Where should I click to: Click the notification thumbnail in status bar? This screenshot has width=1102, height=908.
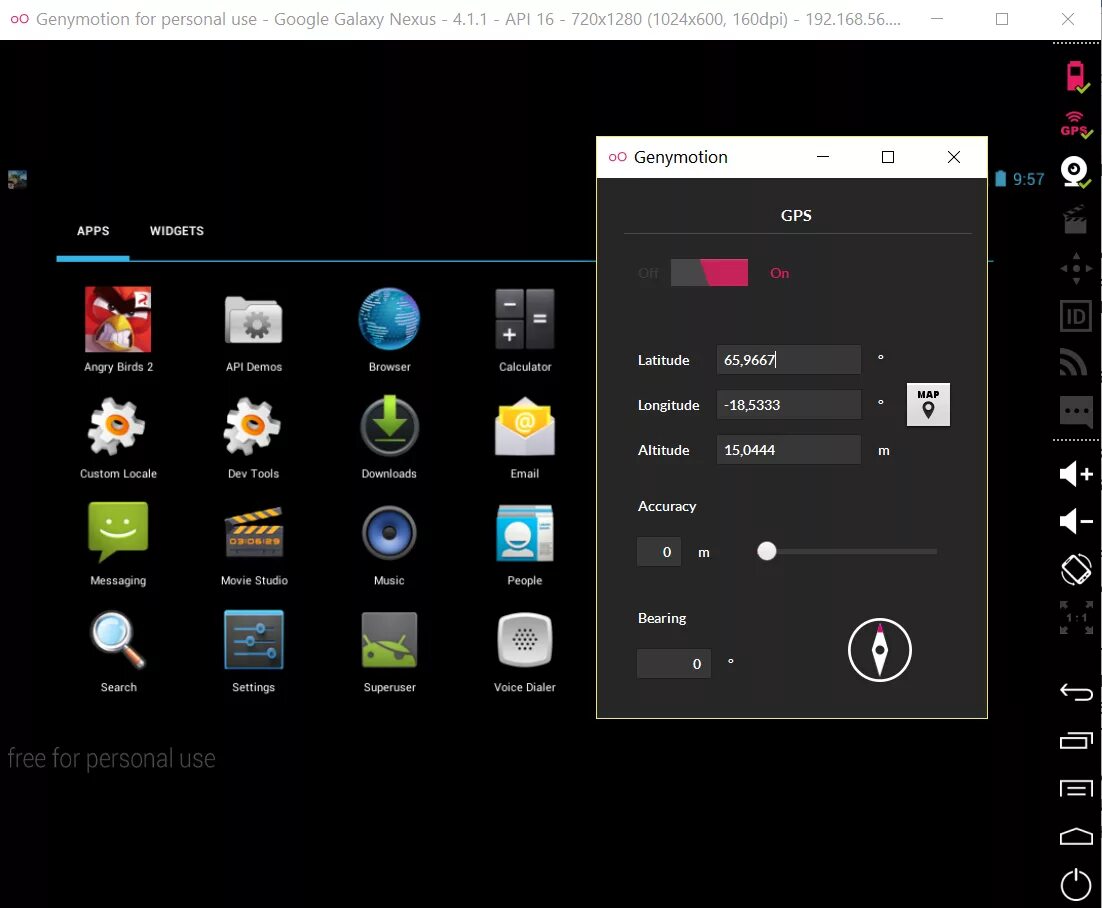(x=17, y=179)
